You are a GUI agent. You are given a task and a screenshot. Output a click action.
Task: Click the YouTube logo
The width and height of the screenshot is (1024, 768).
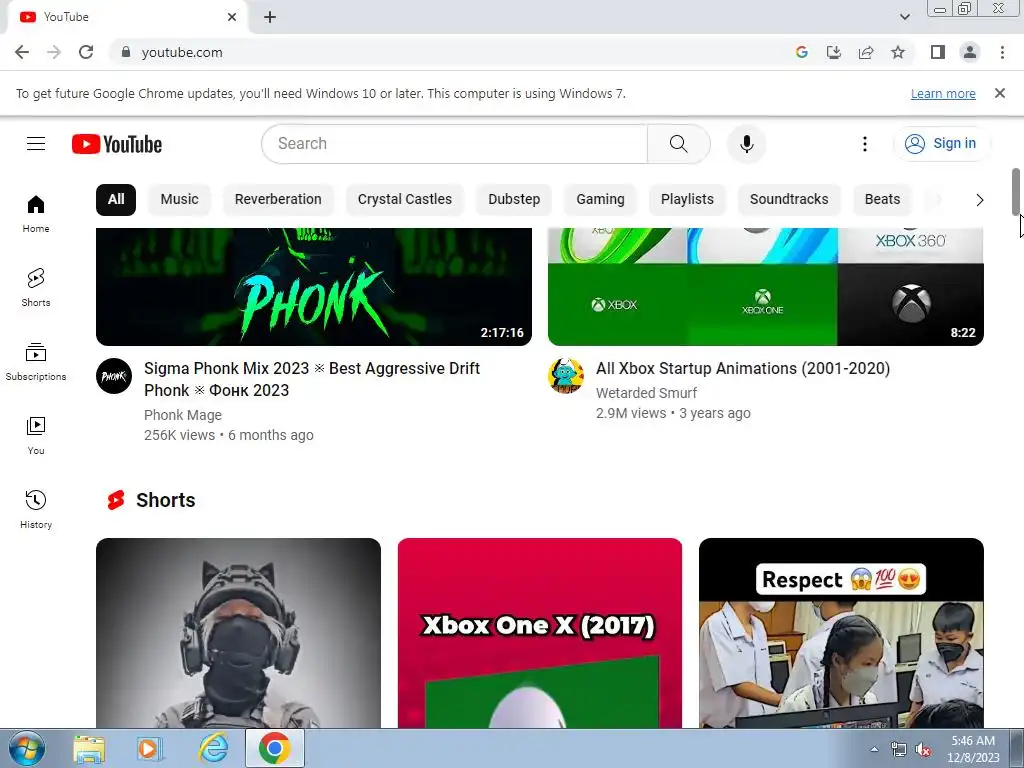(x=117, y=144)
